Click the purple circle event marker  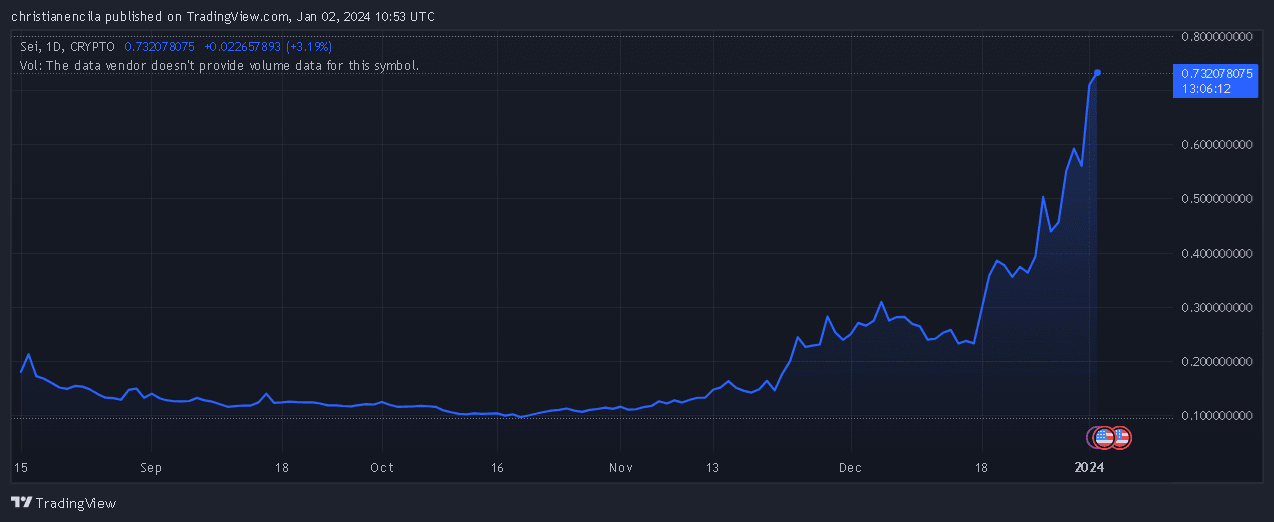[1094, 437]
